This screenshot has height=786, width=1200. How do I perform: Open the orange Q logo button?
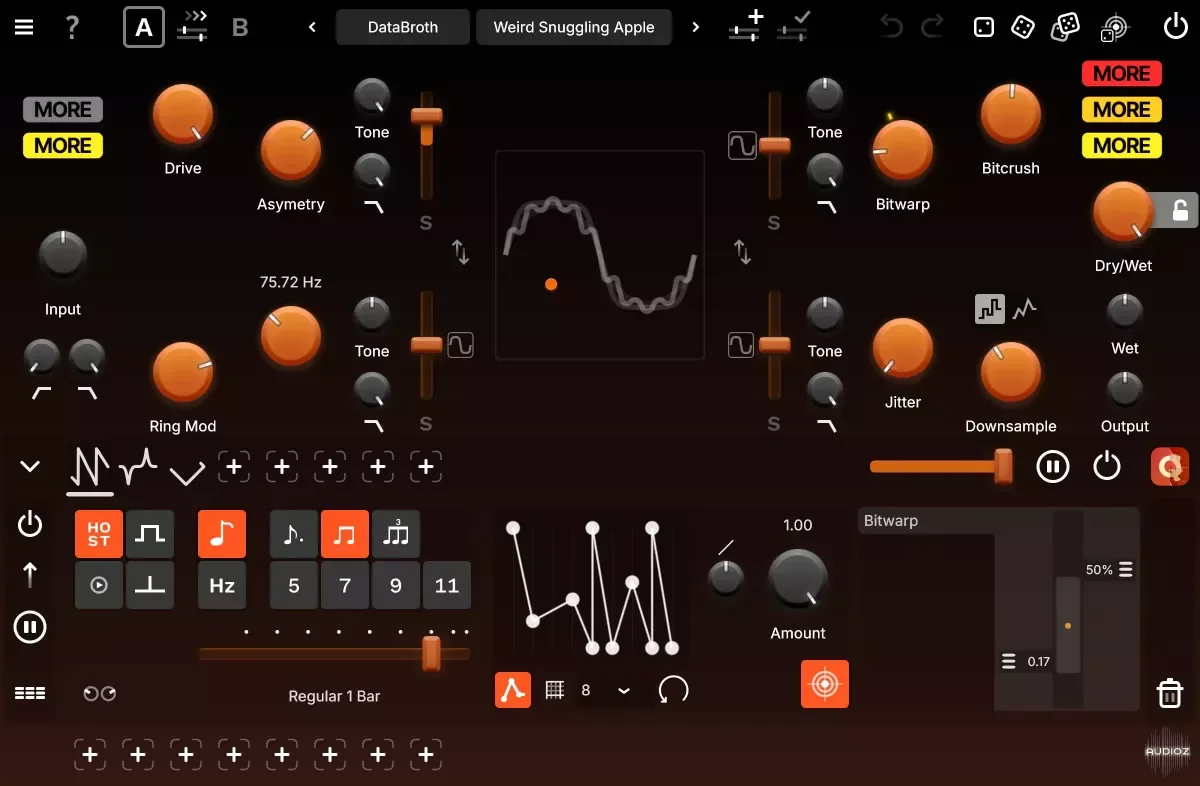pos(1170,466)
